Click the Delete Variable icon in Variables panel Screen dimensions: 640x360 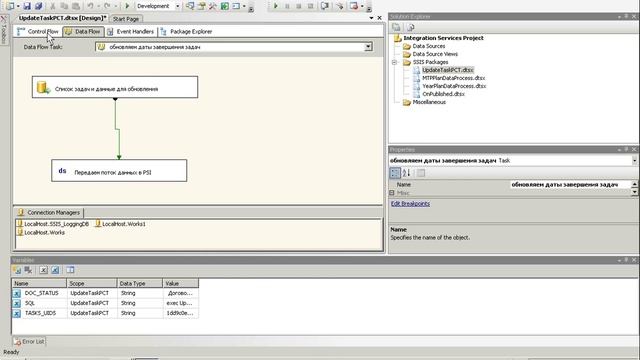(28, 270)
